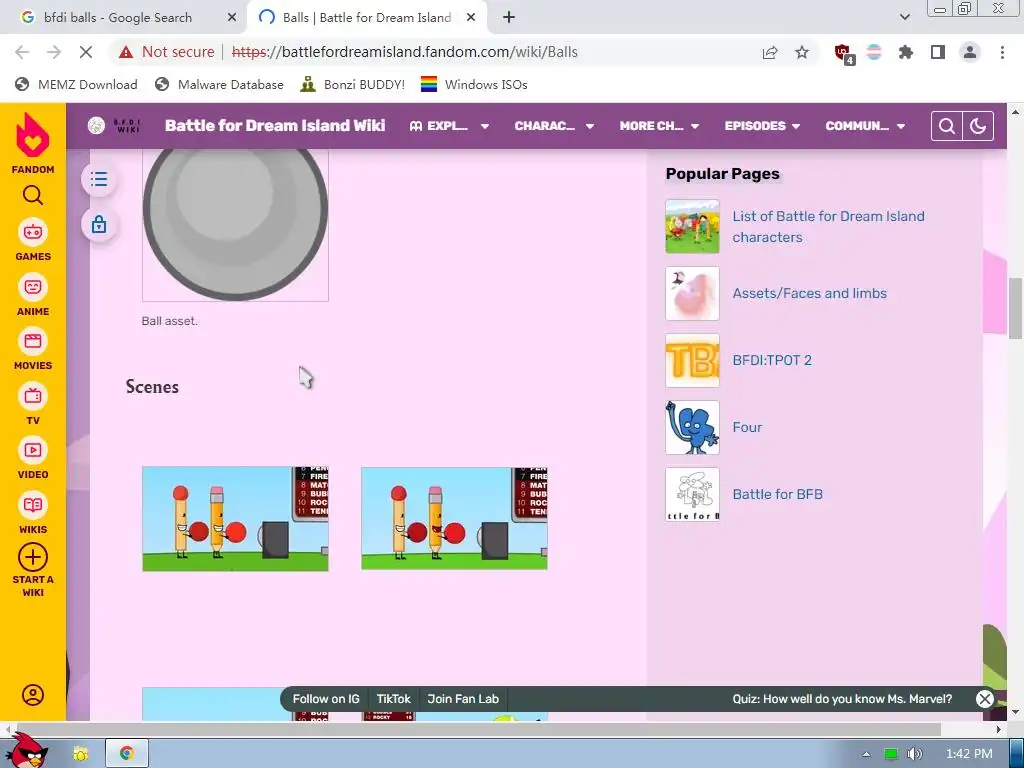Bookmark this page with star icon
This screenshot has height=768, width=1024.
(x=802, y=52)
